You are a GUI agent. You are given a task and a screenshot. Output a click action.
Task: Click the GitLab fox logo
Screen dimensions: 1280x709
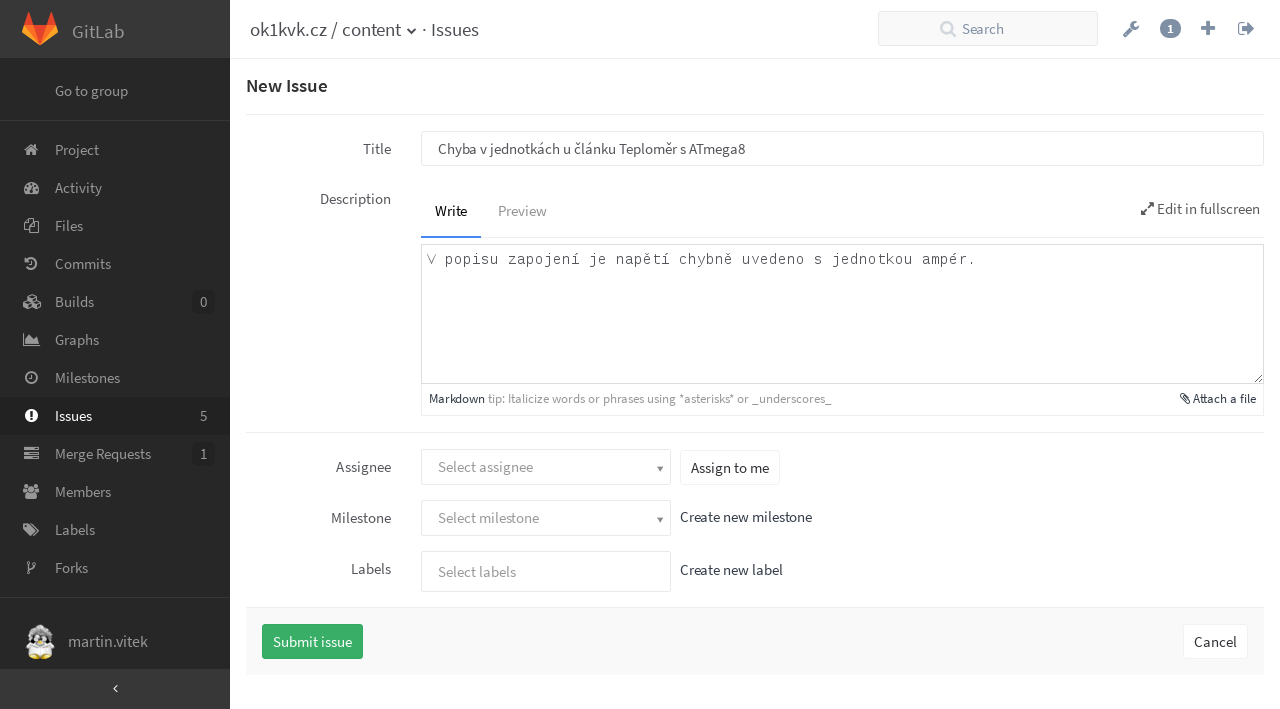40,29
